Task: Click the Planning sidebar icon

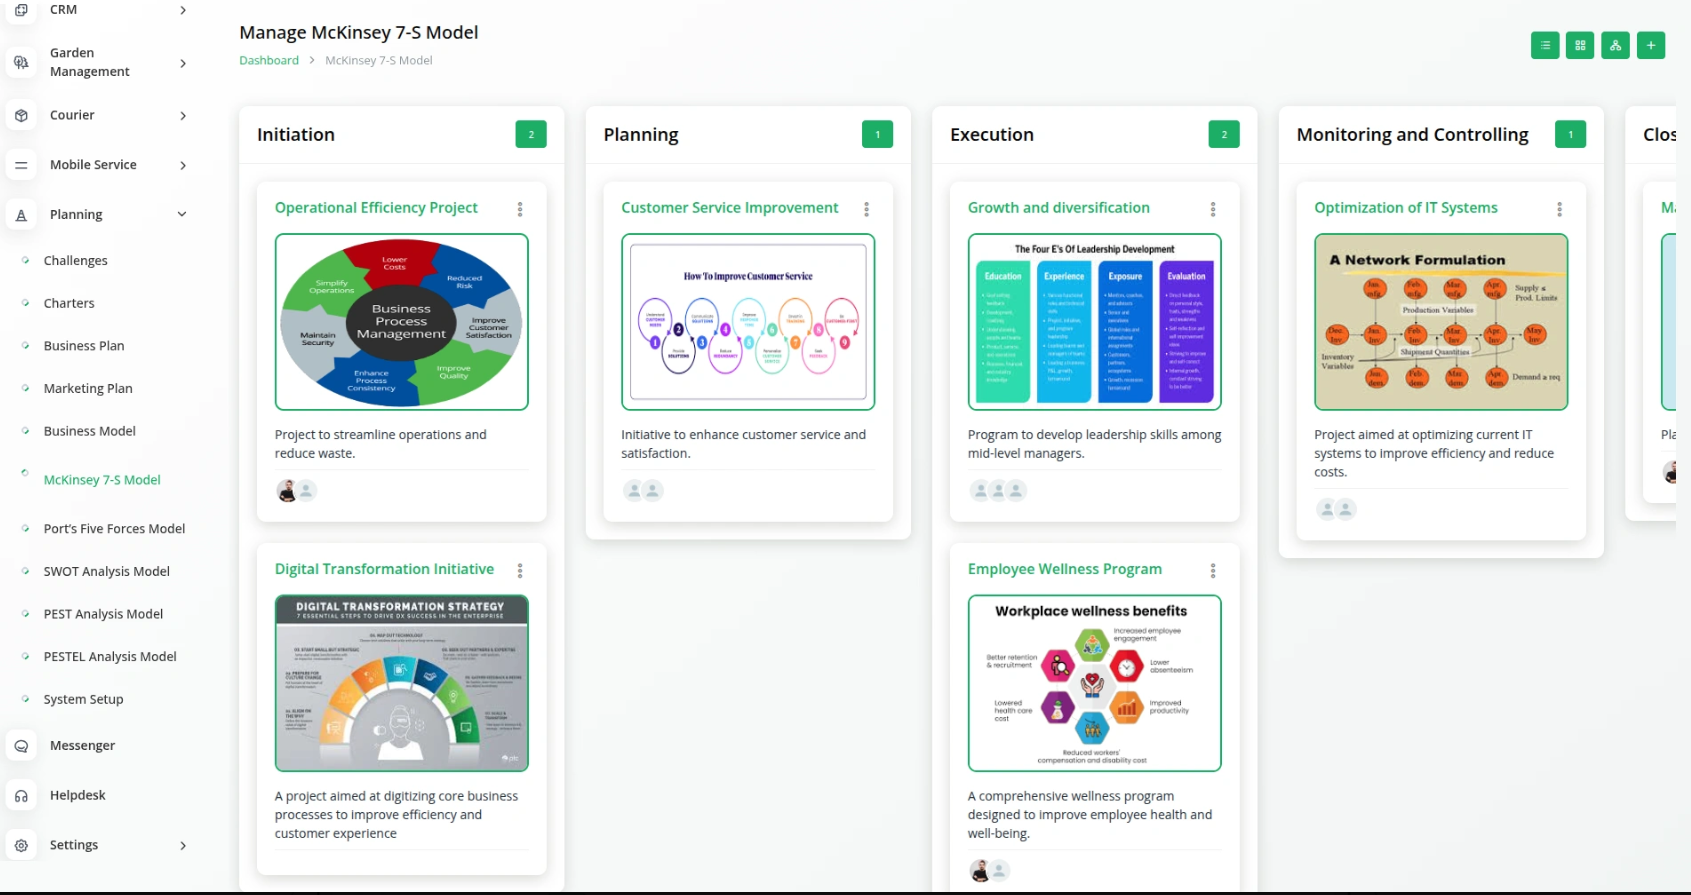Action: pyautogui.click(x=21, y=214)
